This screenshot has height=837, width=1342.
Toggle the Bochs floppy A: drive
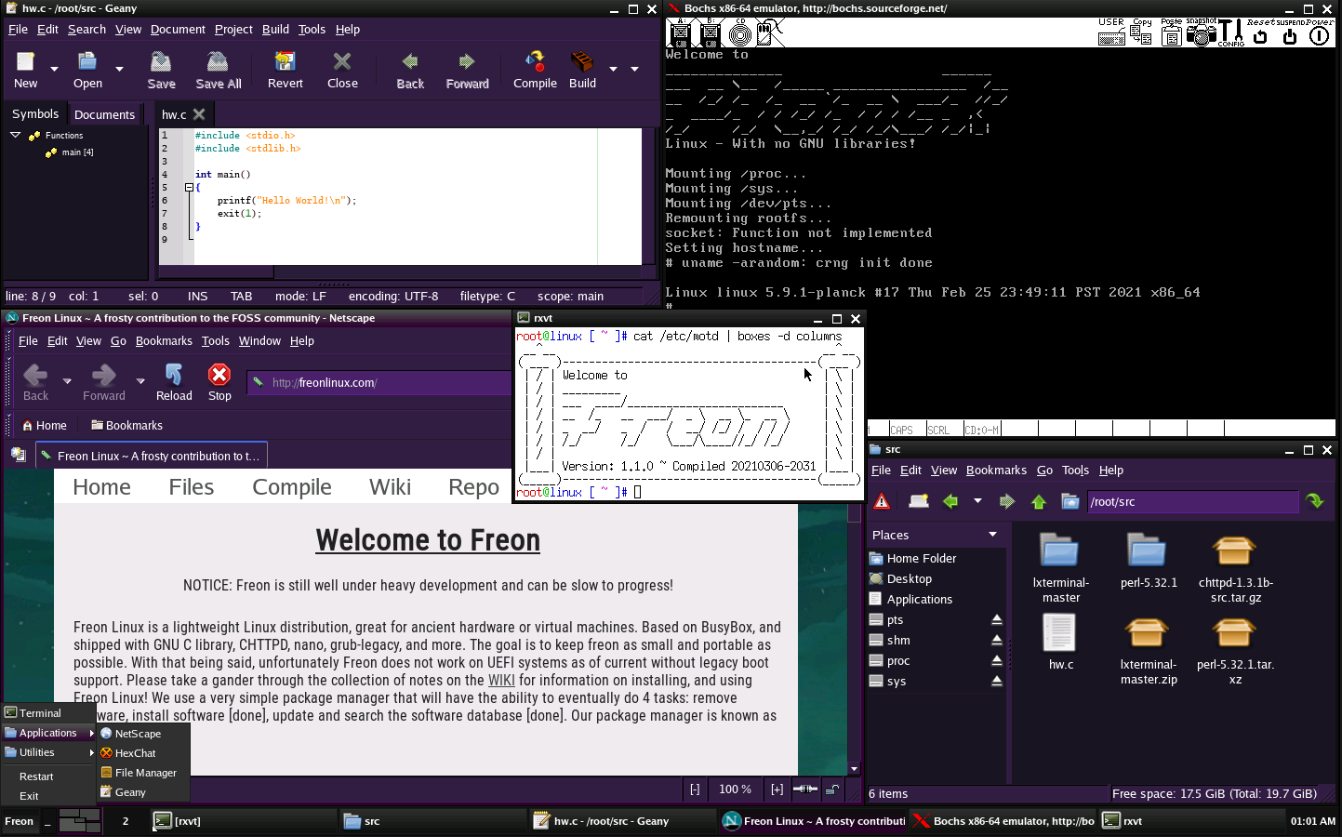click(x=681, y=33)
